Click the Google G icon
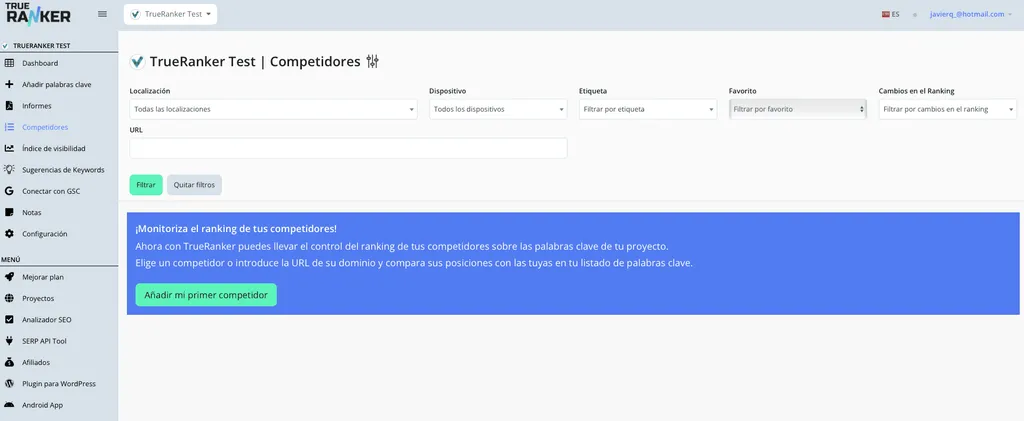This screenshot has width=1024, height=421. (9, 191)
